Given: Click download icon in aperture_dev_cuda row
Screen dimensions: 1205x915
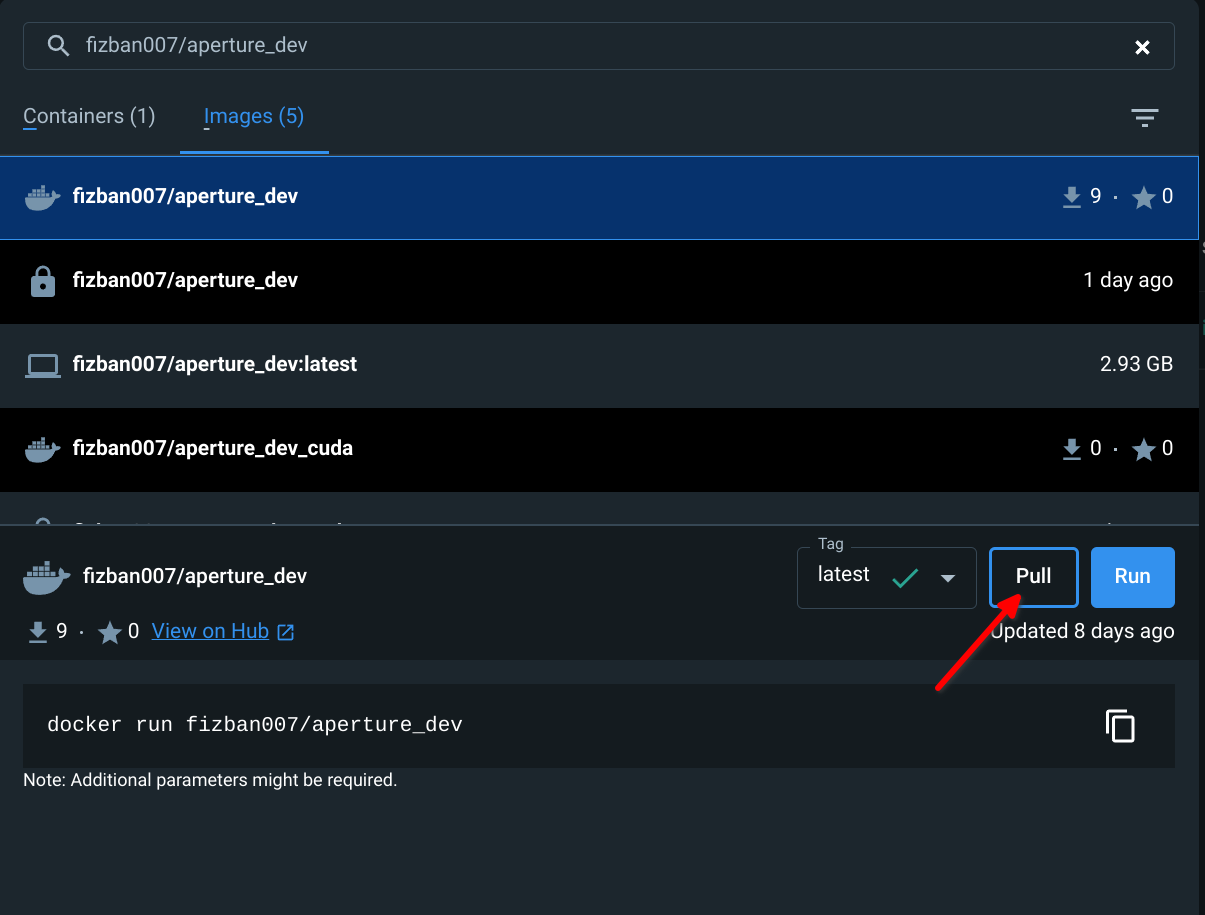Looking at the screenshot, I should tap(1071, 449).
